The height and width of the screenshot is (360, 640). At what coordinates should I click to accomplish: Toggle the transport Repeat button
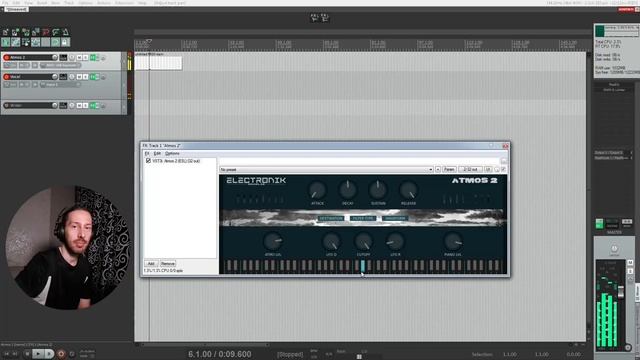[x=72, y=354]
